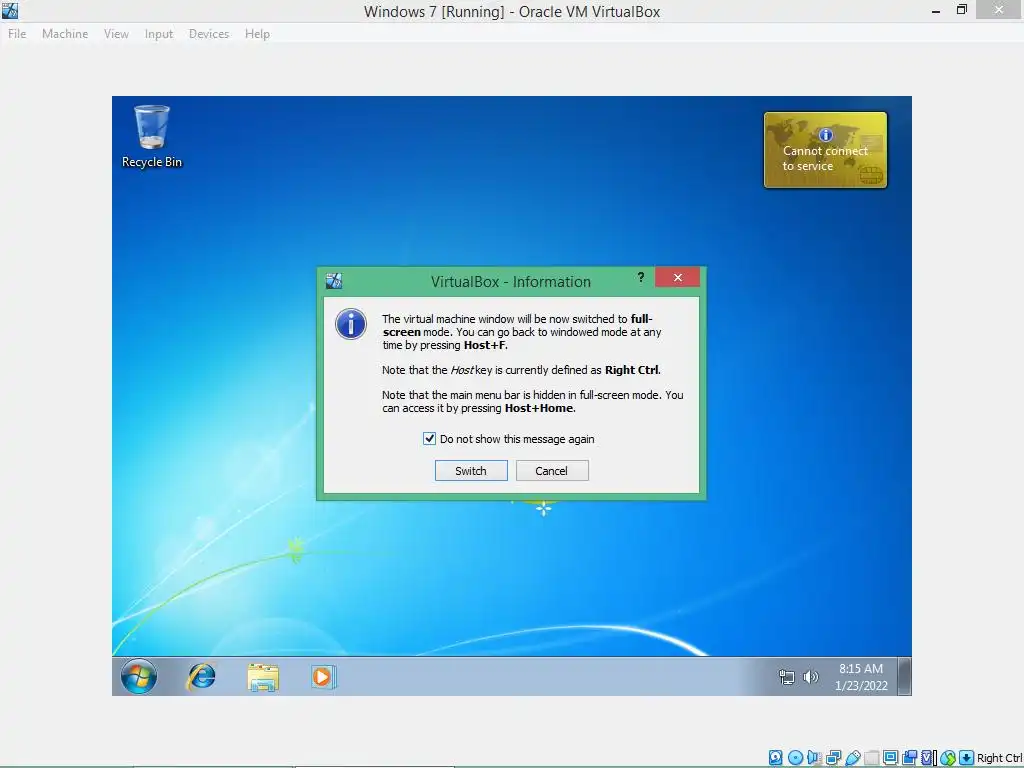Click the keyboard capture arrow icon
This screenshot has width=1024, height=768.
coord(967,758)
